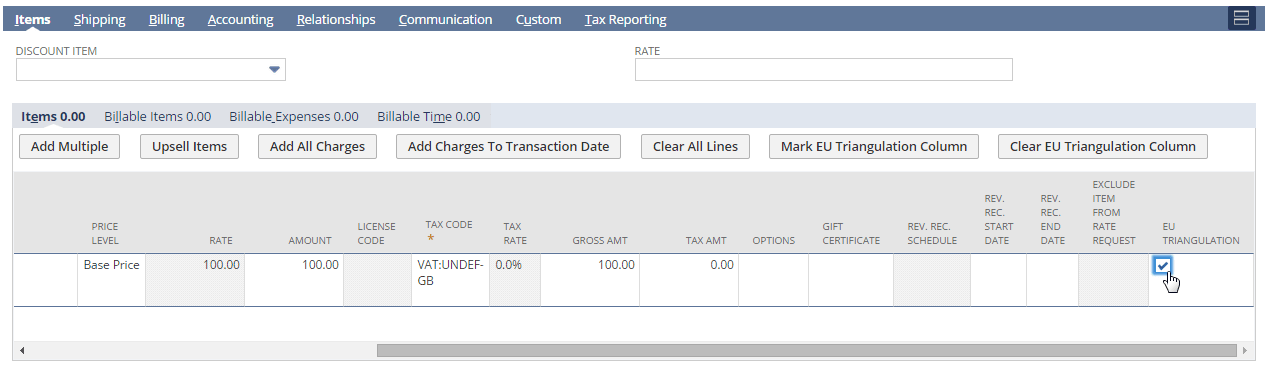
Task: Click the Upsell Items button
Action: [189, 146]
